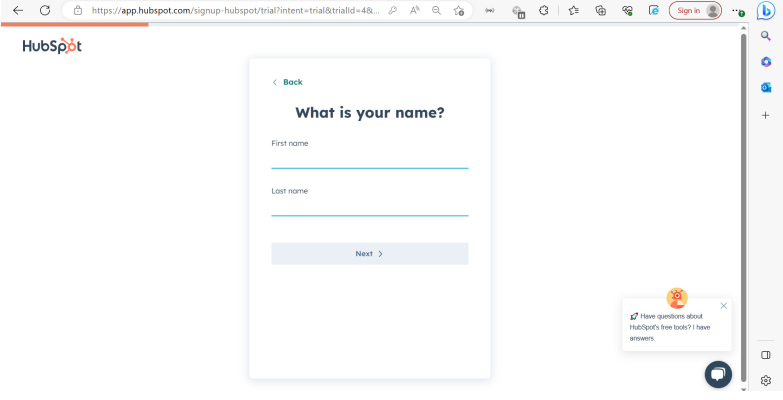
Task: Click the sidebar search magnifier icon
Action: 766,36
